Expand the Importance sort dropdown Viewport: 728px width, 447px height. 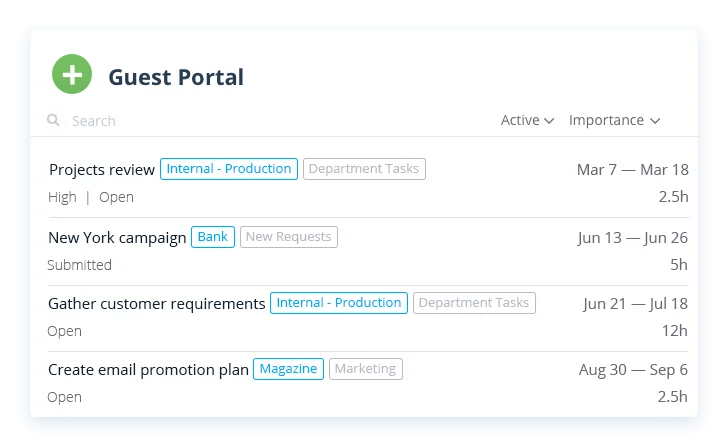[x=614, y=120]
